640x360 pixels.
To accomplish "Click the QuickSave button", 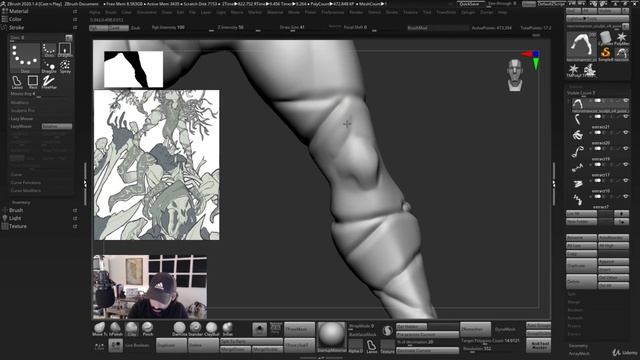I will pyautogui.click(x=469, y=4).
